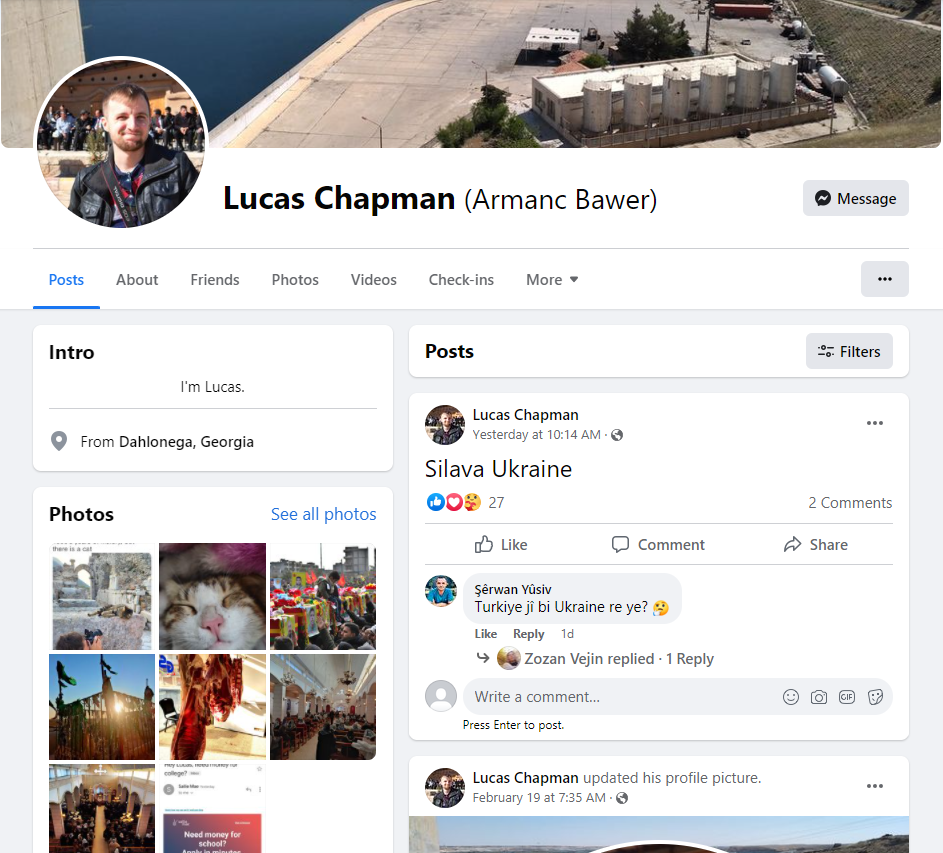
Task: Open three-dot menu on Silava Ukraine post
Action: point(874,423)
